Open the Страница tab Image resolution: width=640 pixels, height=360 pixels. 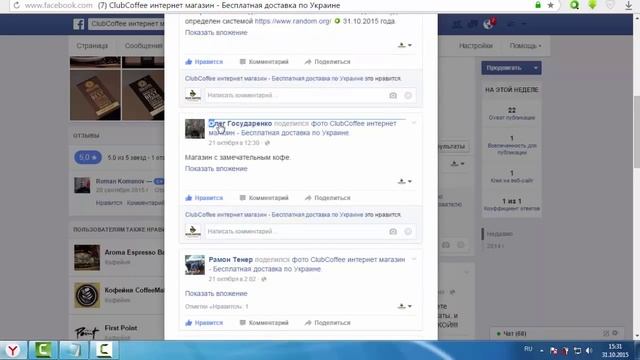pyautogui.click(x=92, y=46)
